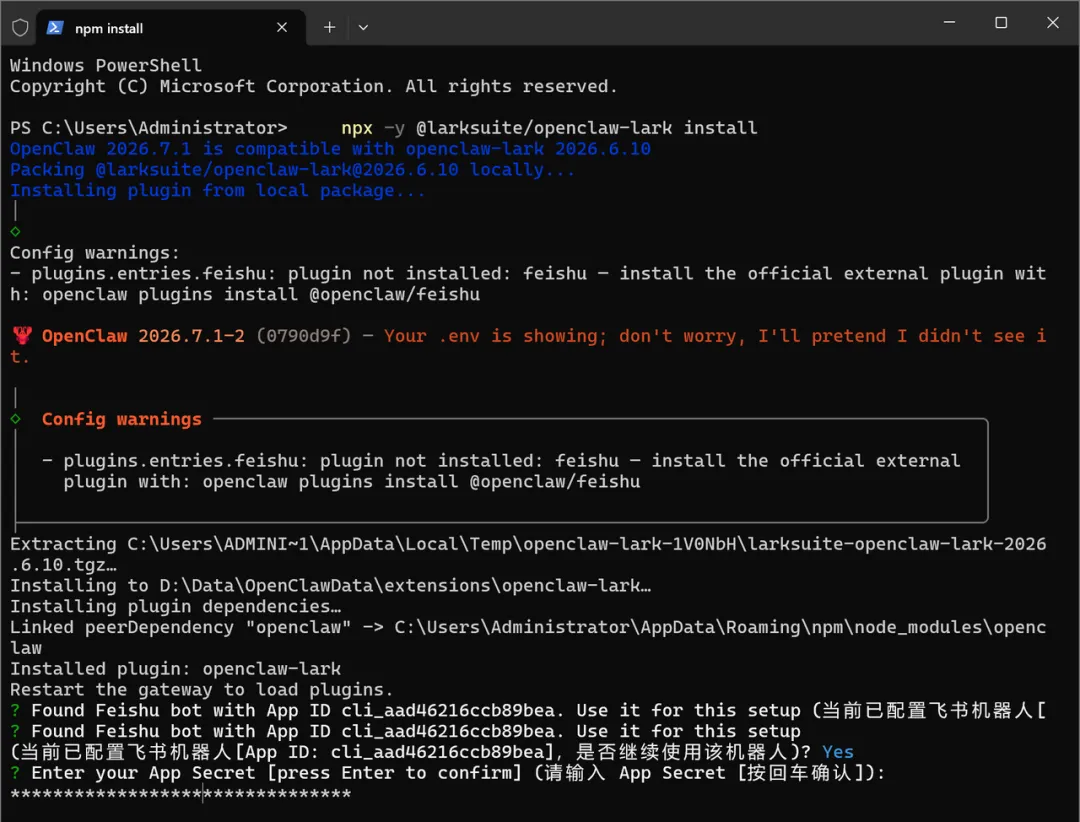Click the orange 'Config warnings' box title
This screenshot has height=822, width=1080.
pos(121,419)
